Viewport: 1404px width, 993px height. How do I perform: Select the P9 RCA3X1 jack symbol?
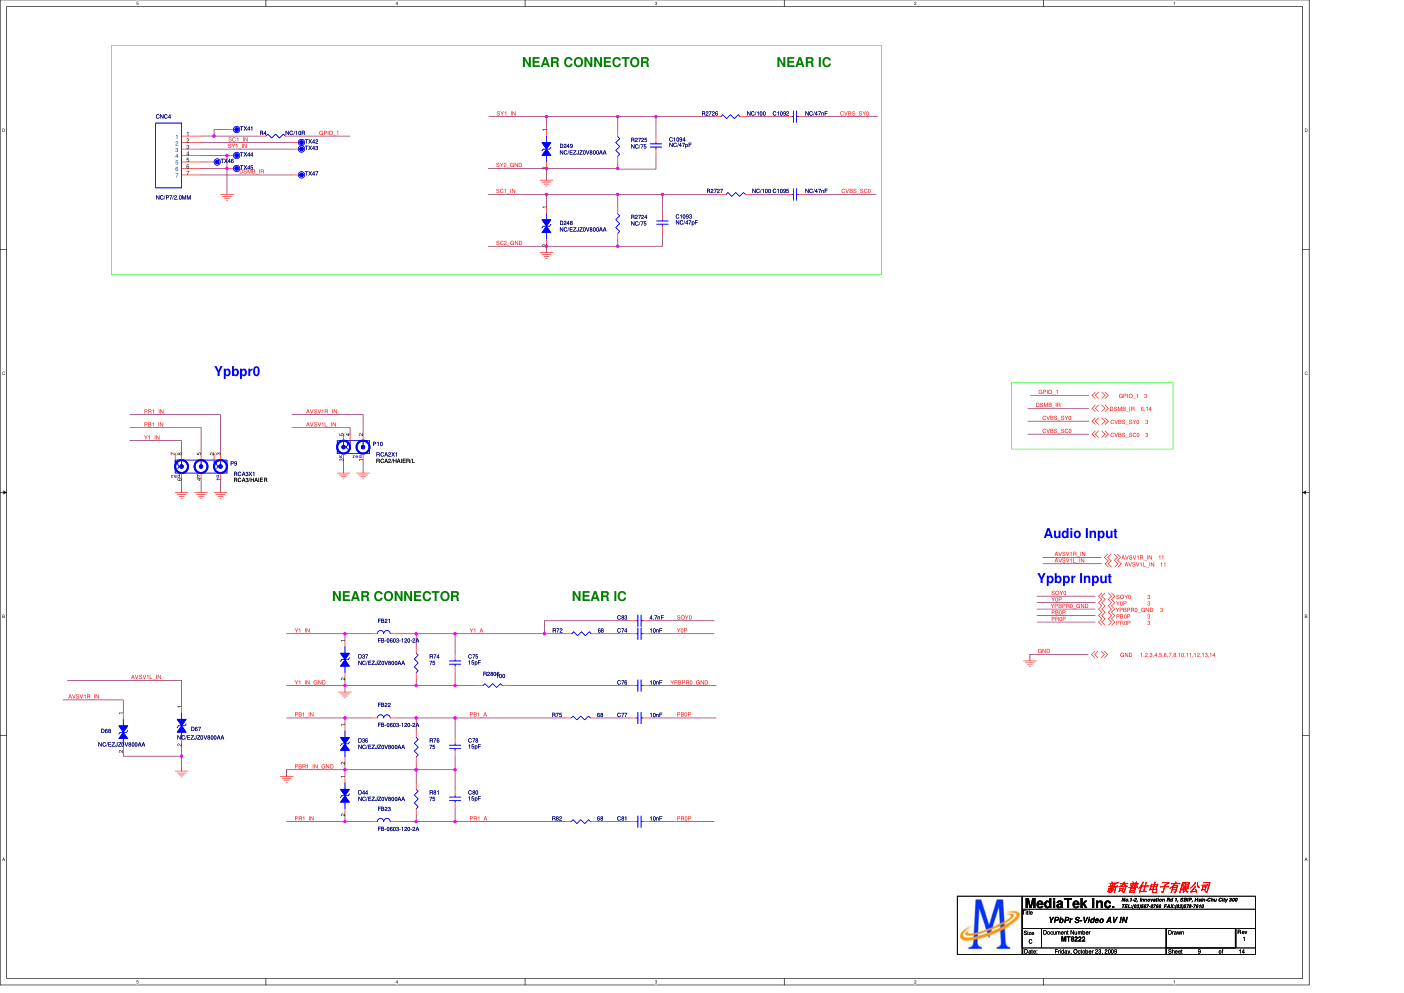[200, 466]
